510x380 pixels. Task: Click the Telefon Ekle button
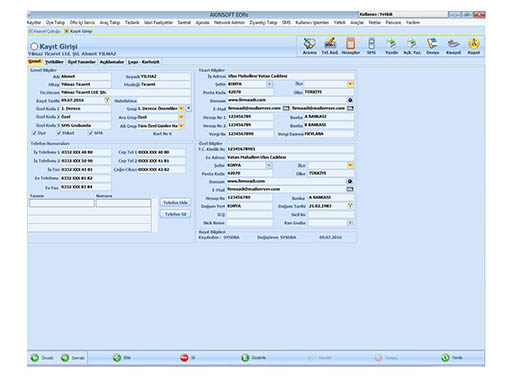175,203
